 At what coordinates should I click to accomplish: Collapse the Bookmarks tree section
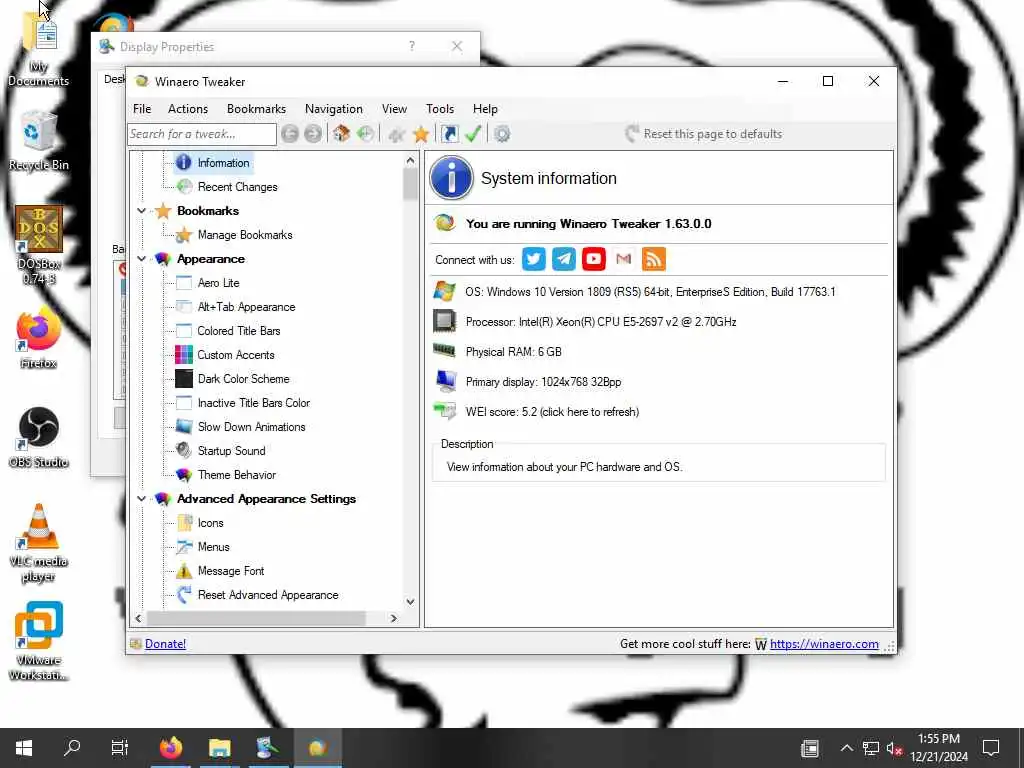[142, 211]
